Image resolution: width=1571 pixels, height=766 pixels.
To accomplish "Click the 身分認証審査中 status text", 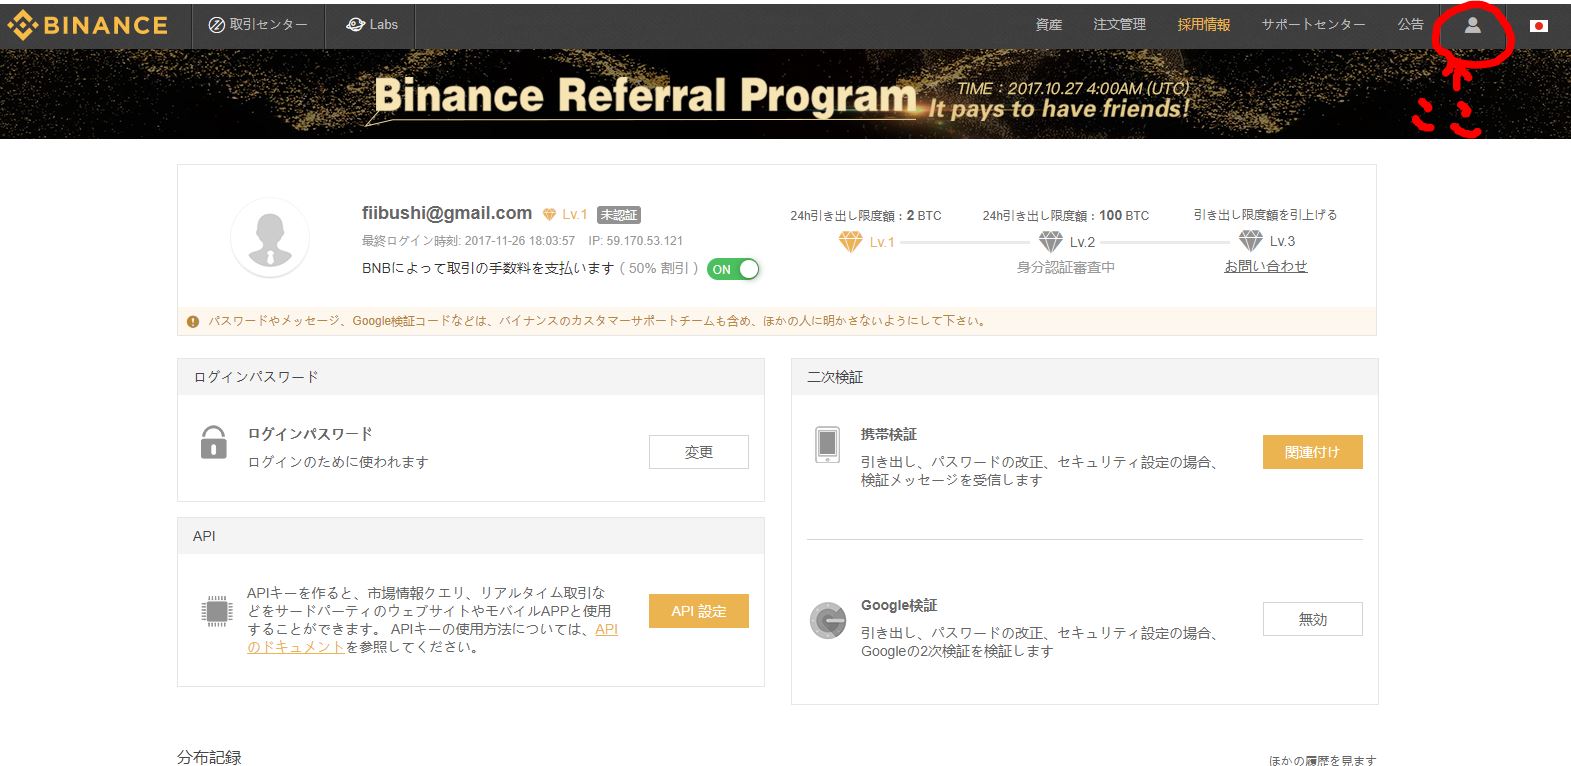I will (1065, 267).
